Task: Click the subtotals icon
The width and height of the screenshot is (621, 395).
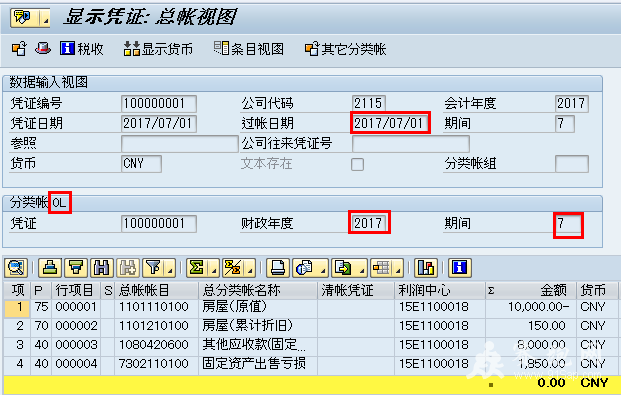Action: (233, 268)
